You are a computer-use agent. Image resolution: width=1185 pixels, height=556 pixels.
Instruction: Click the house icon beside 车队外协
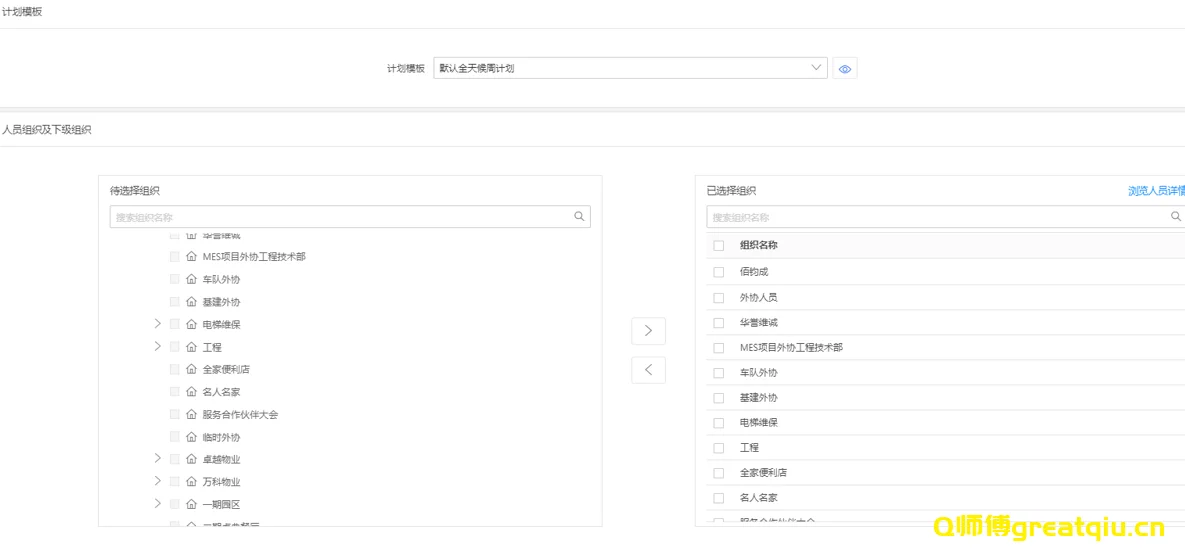point(191,280)
